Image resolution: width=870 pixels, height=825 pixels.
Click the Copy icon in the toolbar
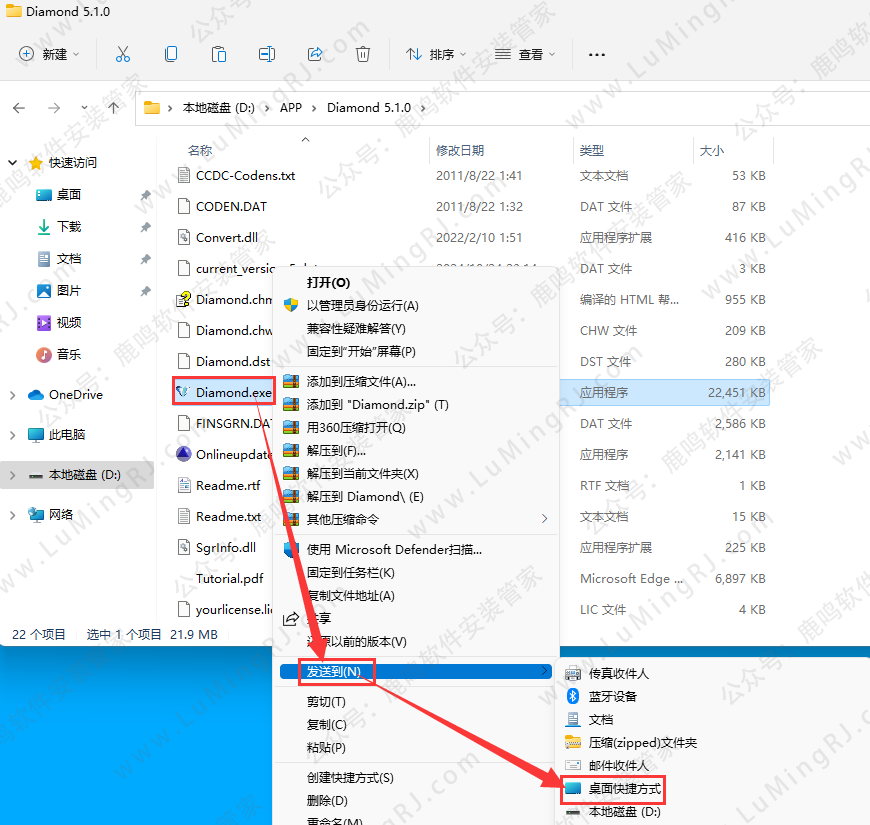(171, 54)
